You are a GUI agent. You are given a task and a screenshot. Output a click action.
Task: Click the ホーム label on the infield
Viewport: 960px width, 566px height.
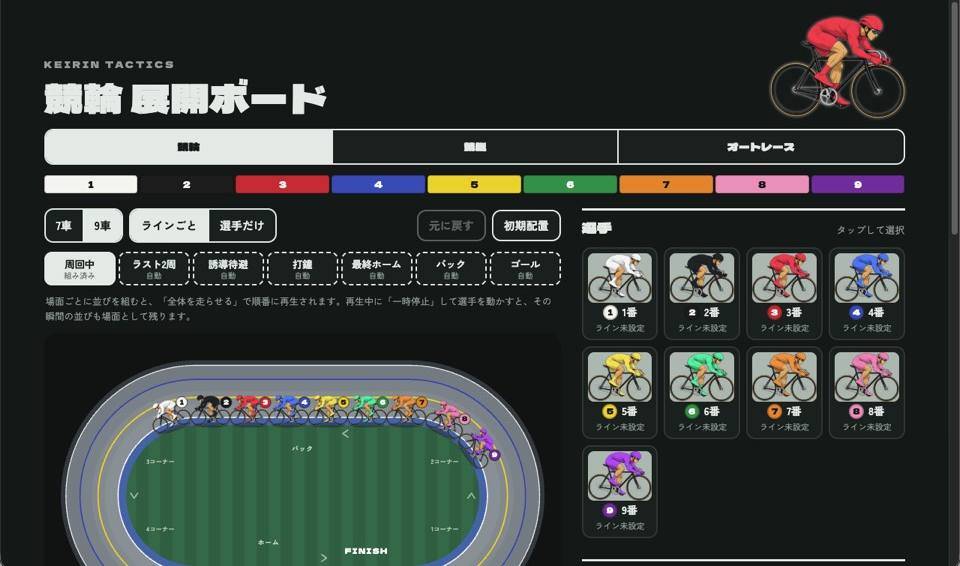click(x=268, y=542)
